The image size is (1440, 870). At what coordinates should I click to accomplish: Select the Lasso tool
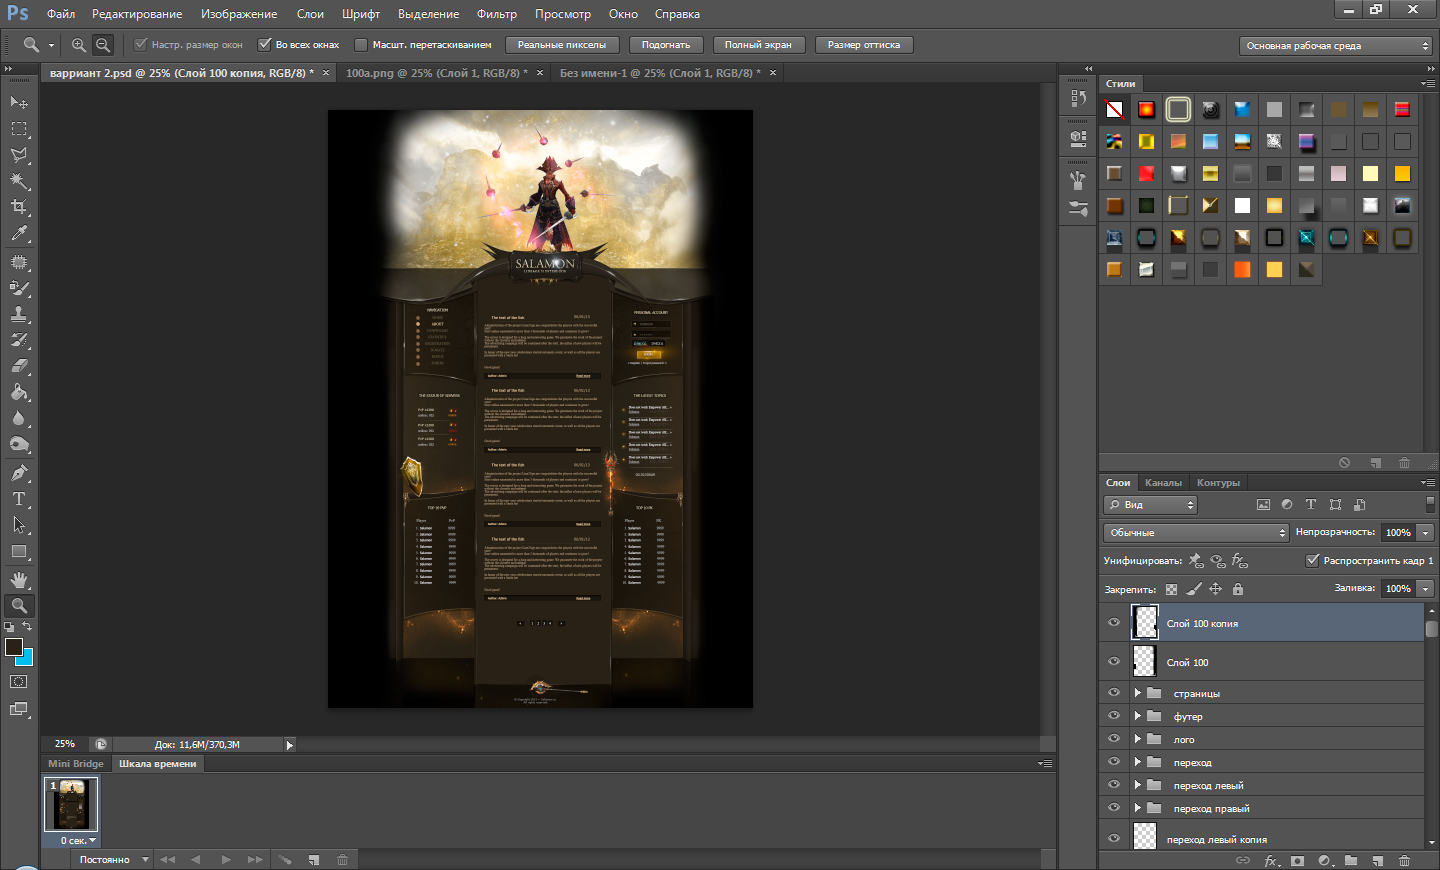coord(19,154)
